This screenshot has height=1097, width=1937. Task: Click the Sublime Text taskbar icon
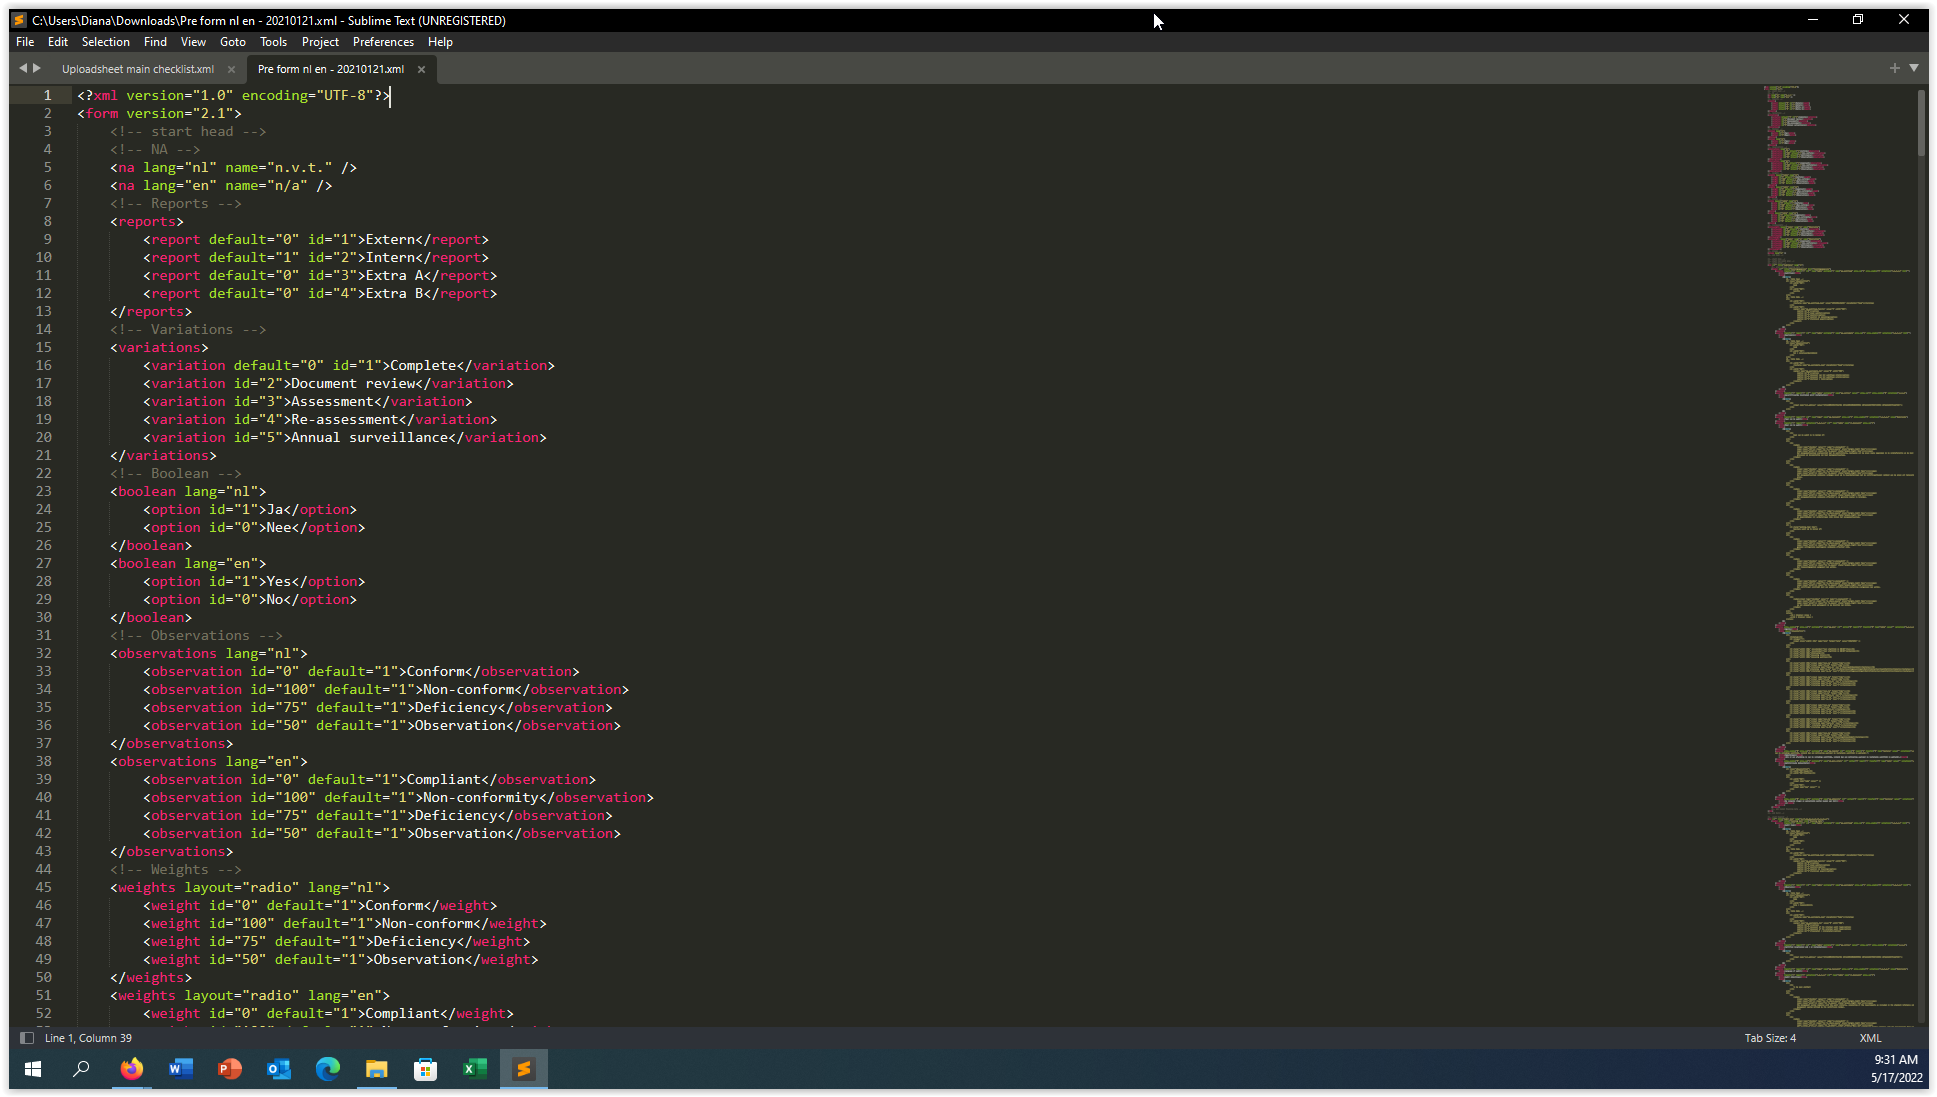pyautogui.click(x=523, y=1069)
